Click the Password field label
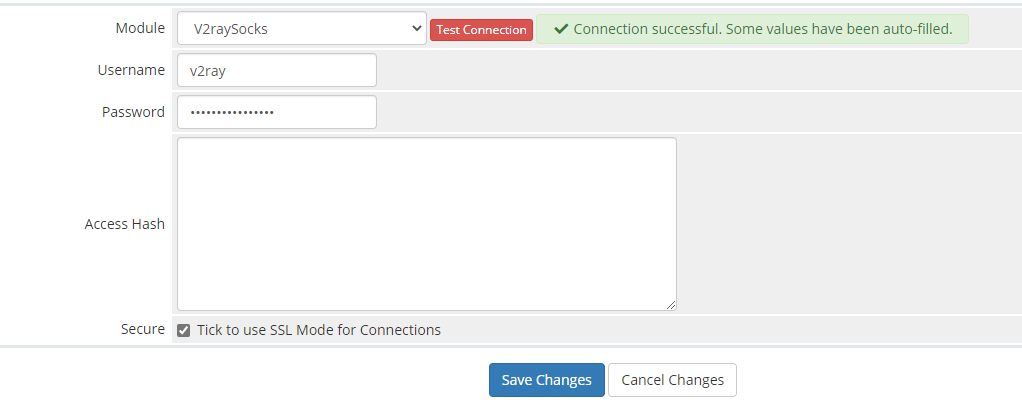Image resolution: width=1022 pixels, height=411 pixels. [x=133, y=112]
